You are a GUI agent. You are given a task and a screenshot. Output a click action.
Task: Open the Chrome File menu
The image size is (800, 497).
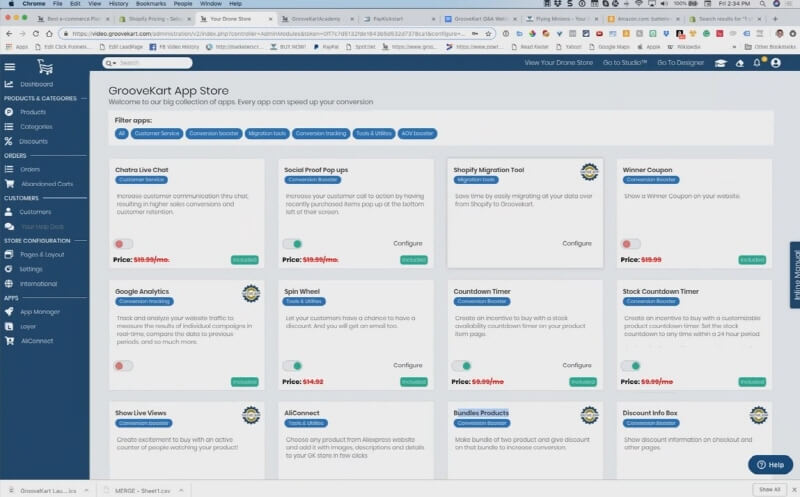pyautogui.click(x=58, y=4)
